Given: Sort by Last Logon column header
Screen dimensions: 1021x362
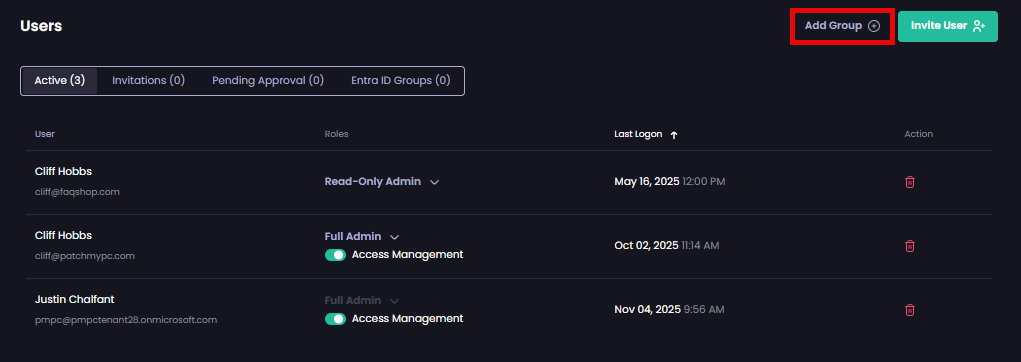Looking at the screenshot, I should [638, 134].
